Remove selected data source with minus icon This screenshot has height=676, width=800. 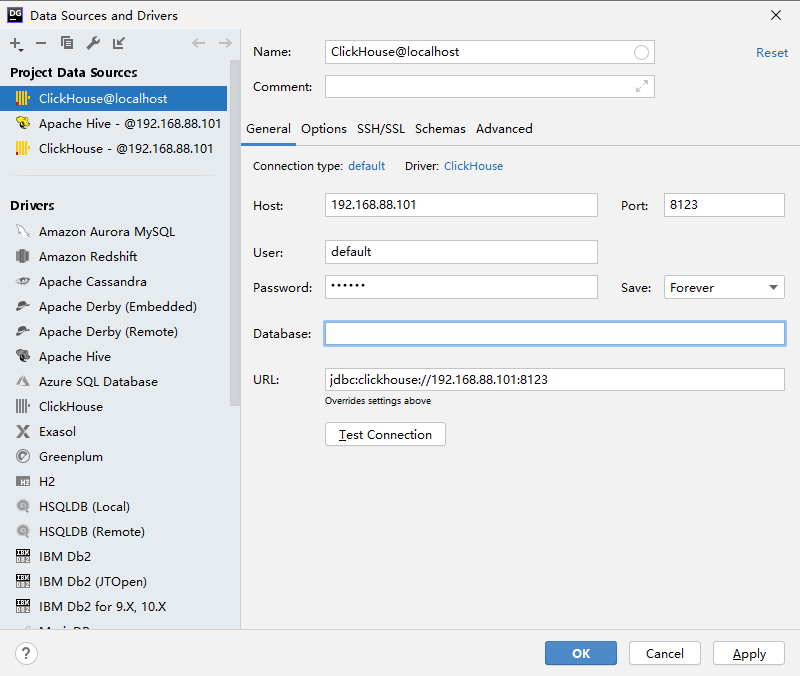click(41, 43)
